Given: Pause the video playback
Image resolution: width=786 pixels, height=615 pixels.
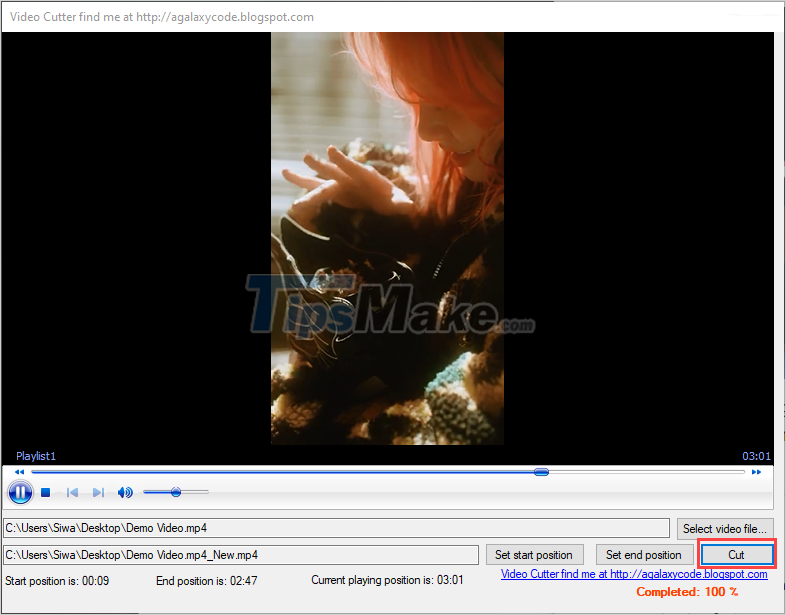Looking at the screenshot, I should click(21, 492).
